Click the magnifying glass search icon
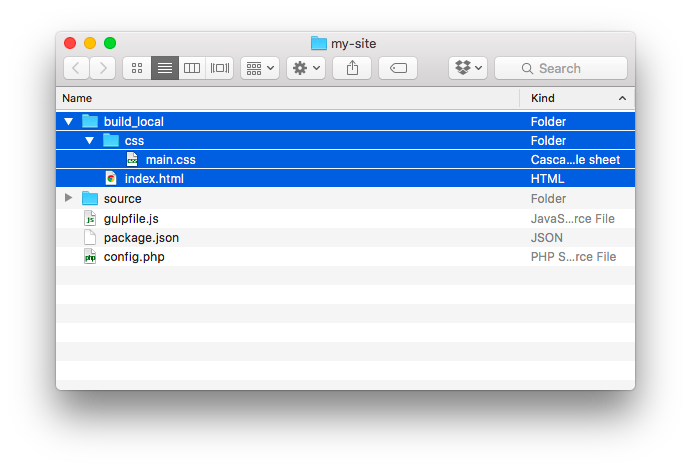This screenshot has width=691, height=470. (x=527, y=69)
